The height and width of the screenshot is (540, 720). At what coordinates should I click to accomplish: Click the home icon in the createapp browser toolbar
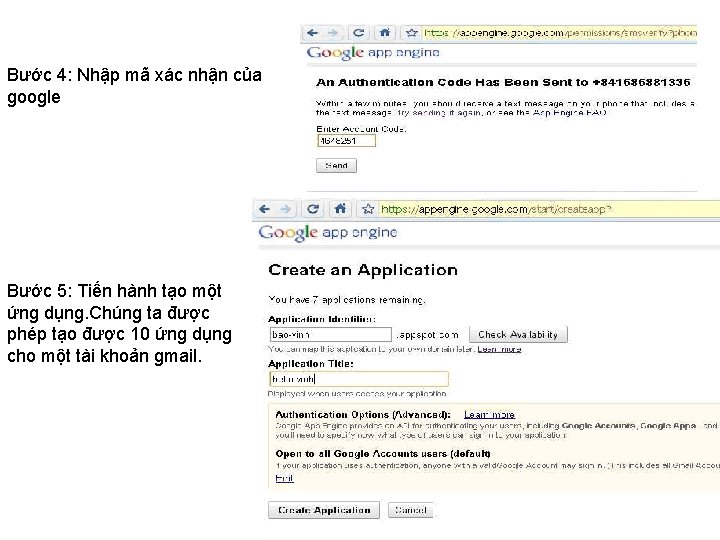click(x=340, y=209)
